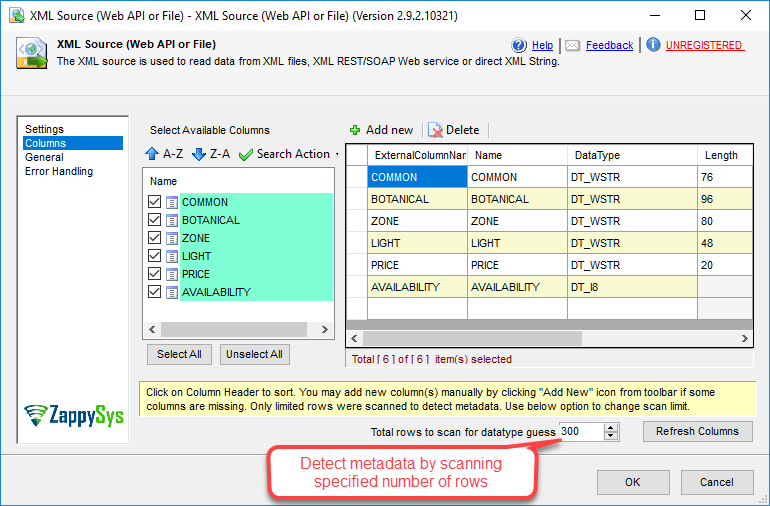Image resolution: width=770 pixels, height=506 pixels.
Task: Decrease rows to scan with down spinner
Action: (x=610, y=436)
